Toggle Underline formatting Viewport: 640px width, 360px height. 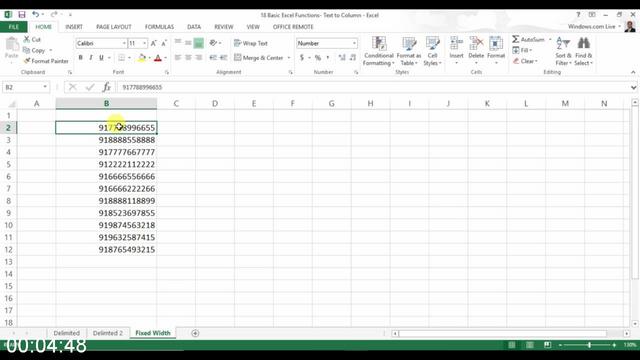click(101, 58)
